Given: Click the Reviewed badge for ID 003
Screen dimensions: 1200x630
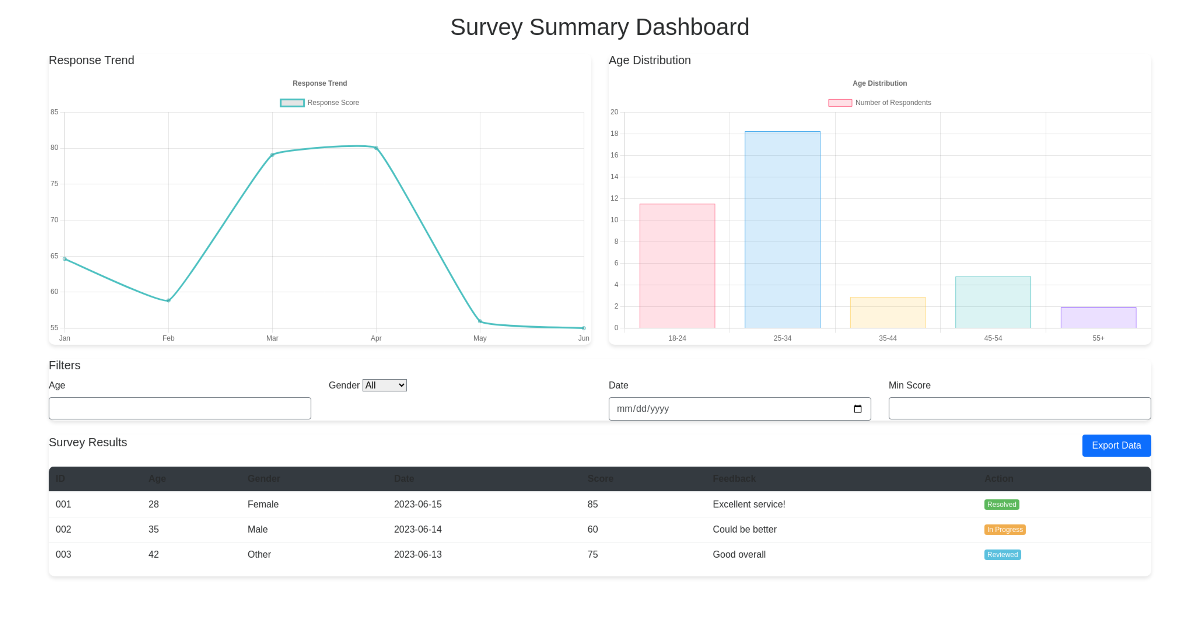Looking at the screenshot, I should click(1002, 554).
